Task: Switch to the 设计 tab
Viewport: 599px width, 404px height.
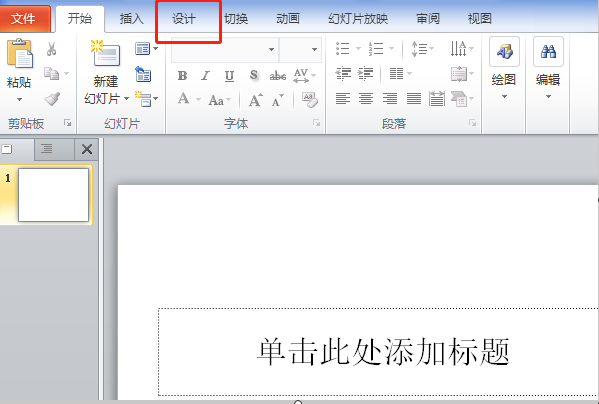Action: click(x=184, y=18)
